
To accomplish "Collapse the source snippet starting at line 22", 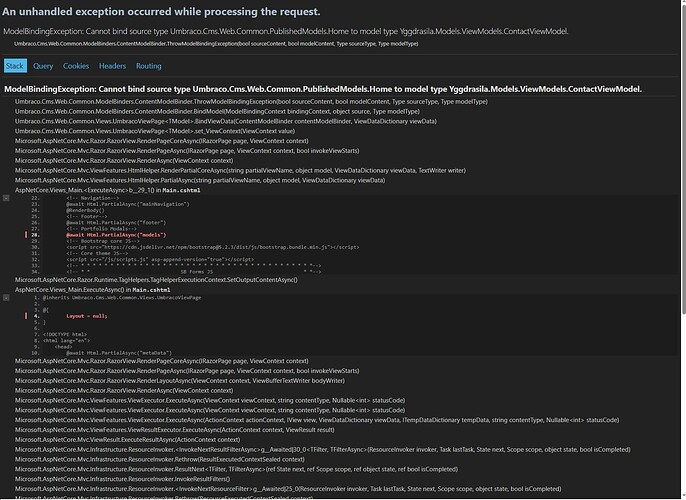I will (x=6, y=198).
